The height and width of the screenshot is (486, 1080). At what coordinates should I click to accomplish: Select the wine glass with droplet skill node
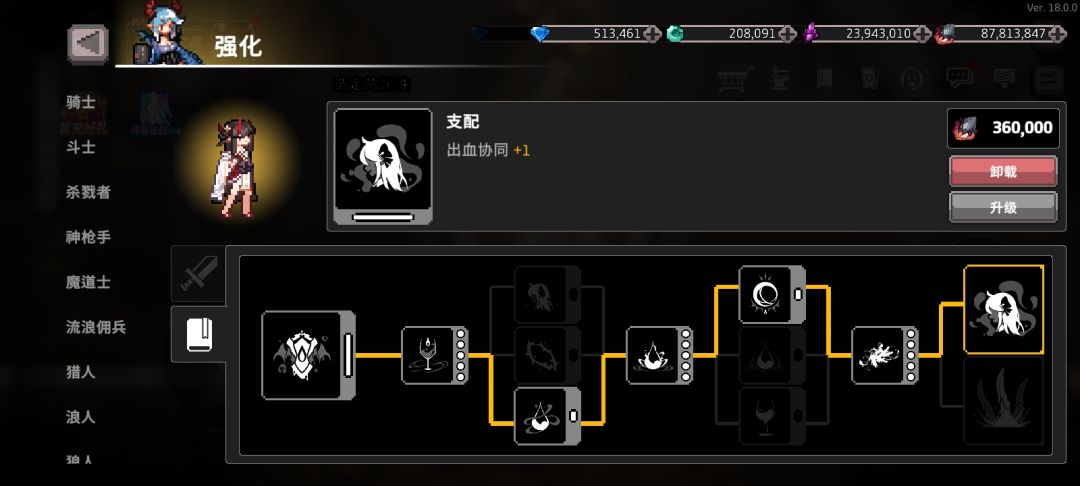click(x=435, y=355)
